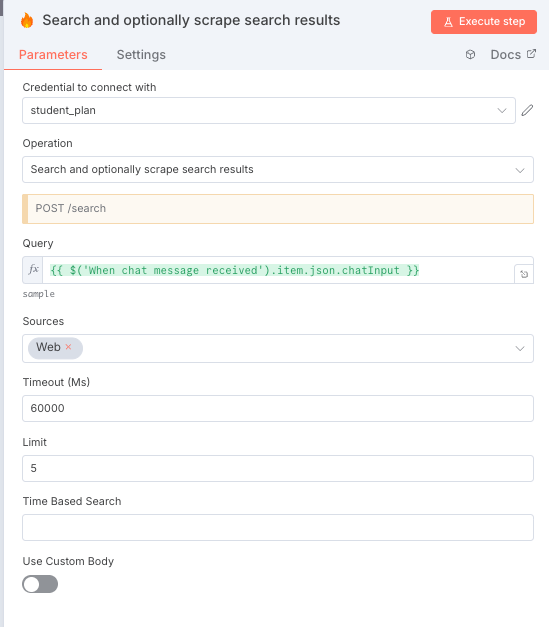549x627 pixels.
Task: Click the pencil icon to edit credential
Action: [527, 110]
